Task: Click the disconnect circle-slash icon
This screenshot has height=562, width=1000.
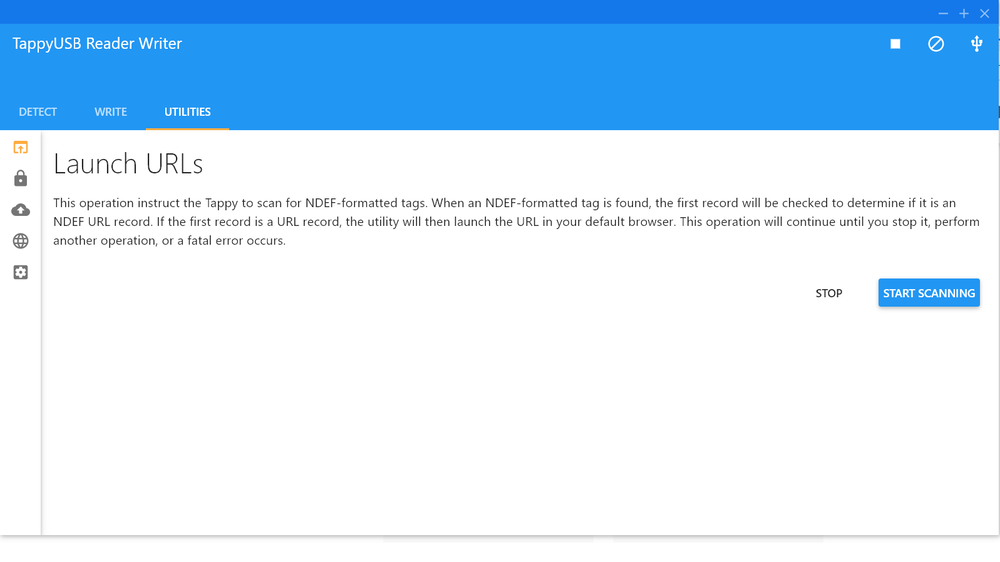Action: pyautogui.click(x=936, y=44)
